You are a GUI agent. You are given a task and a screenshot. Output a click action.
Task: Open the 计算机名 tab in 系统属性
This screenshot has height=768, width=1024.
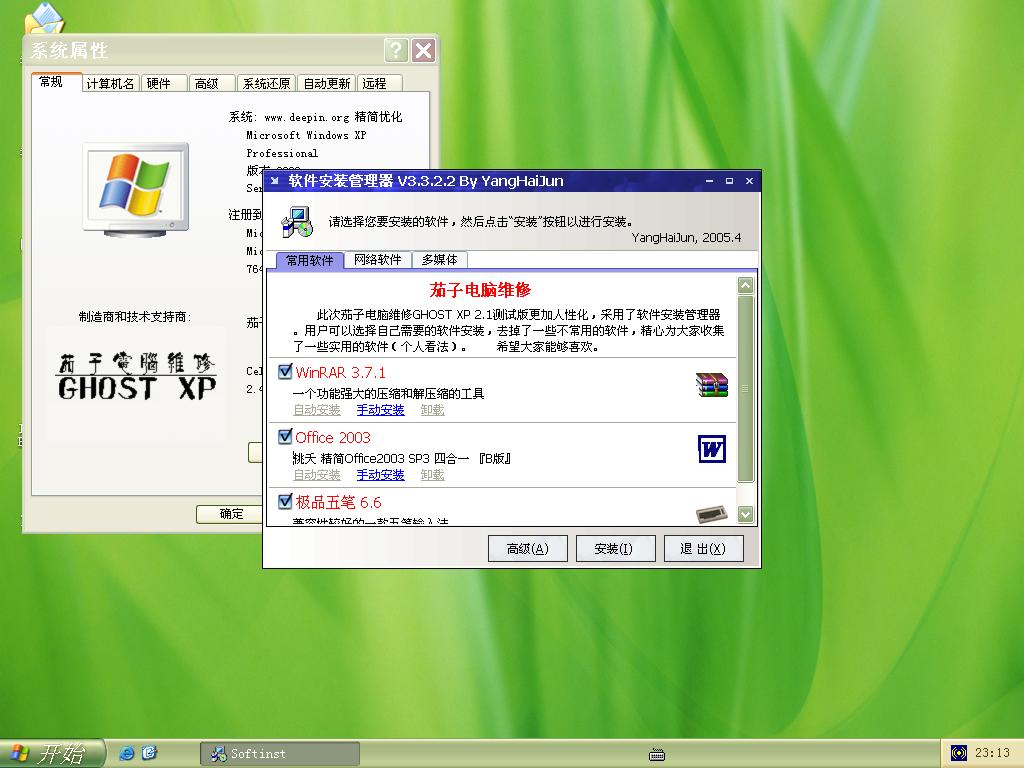[110, 84]
